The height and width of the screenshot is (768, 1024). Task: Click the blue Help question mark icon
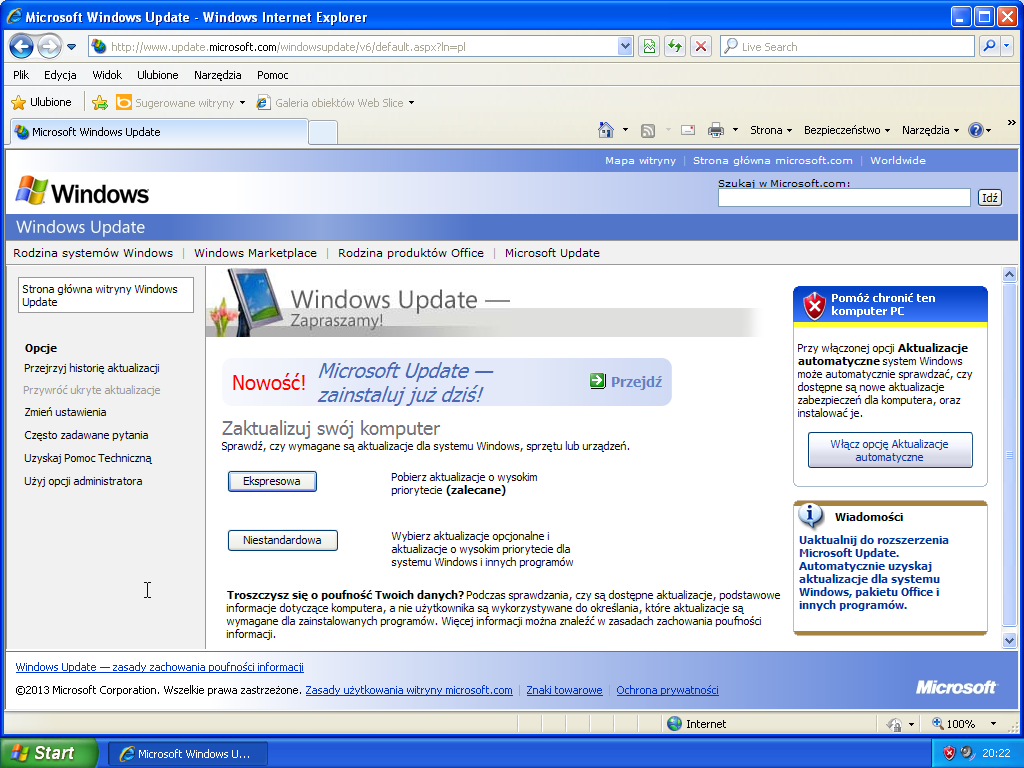976,130
